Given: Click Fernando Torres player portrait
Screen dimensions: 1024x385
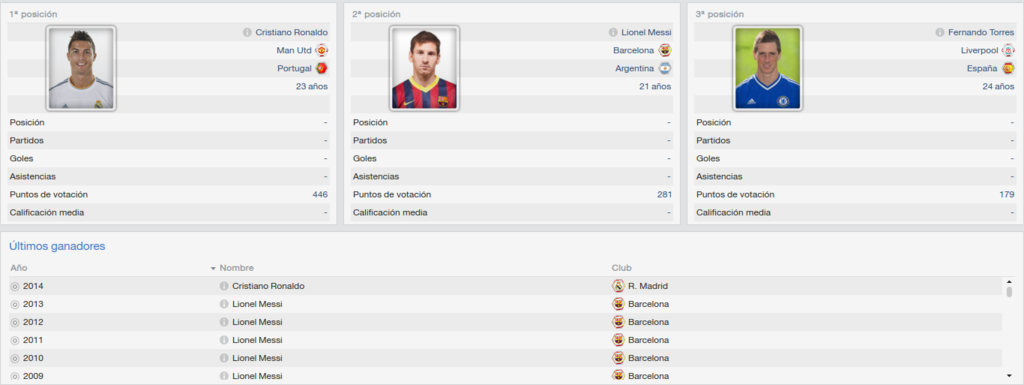Looking at the screenshot, I should 768,68.
